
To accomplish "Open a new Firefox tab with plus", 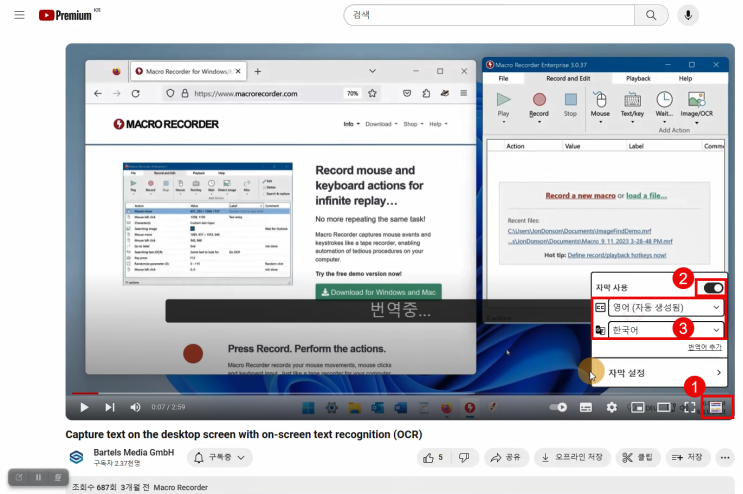I will pyautogui.click(x=257, y=72).
